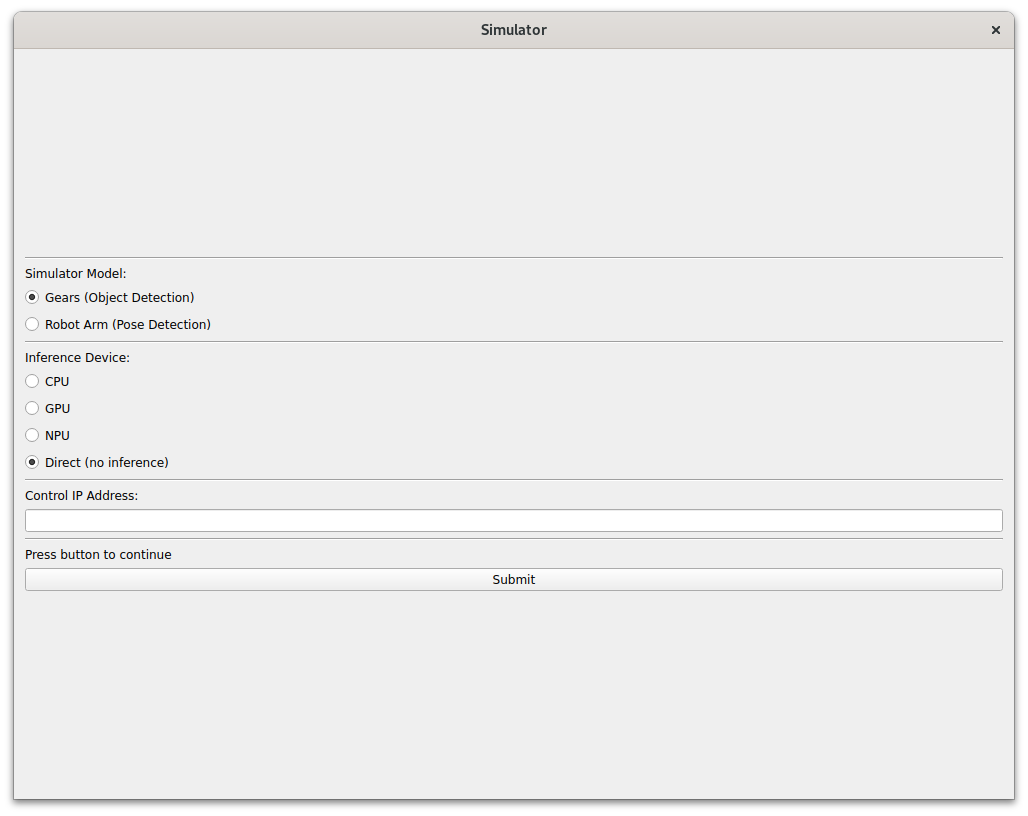Click the Simulator title bar

click(x=513, y=30)
